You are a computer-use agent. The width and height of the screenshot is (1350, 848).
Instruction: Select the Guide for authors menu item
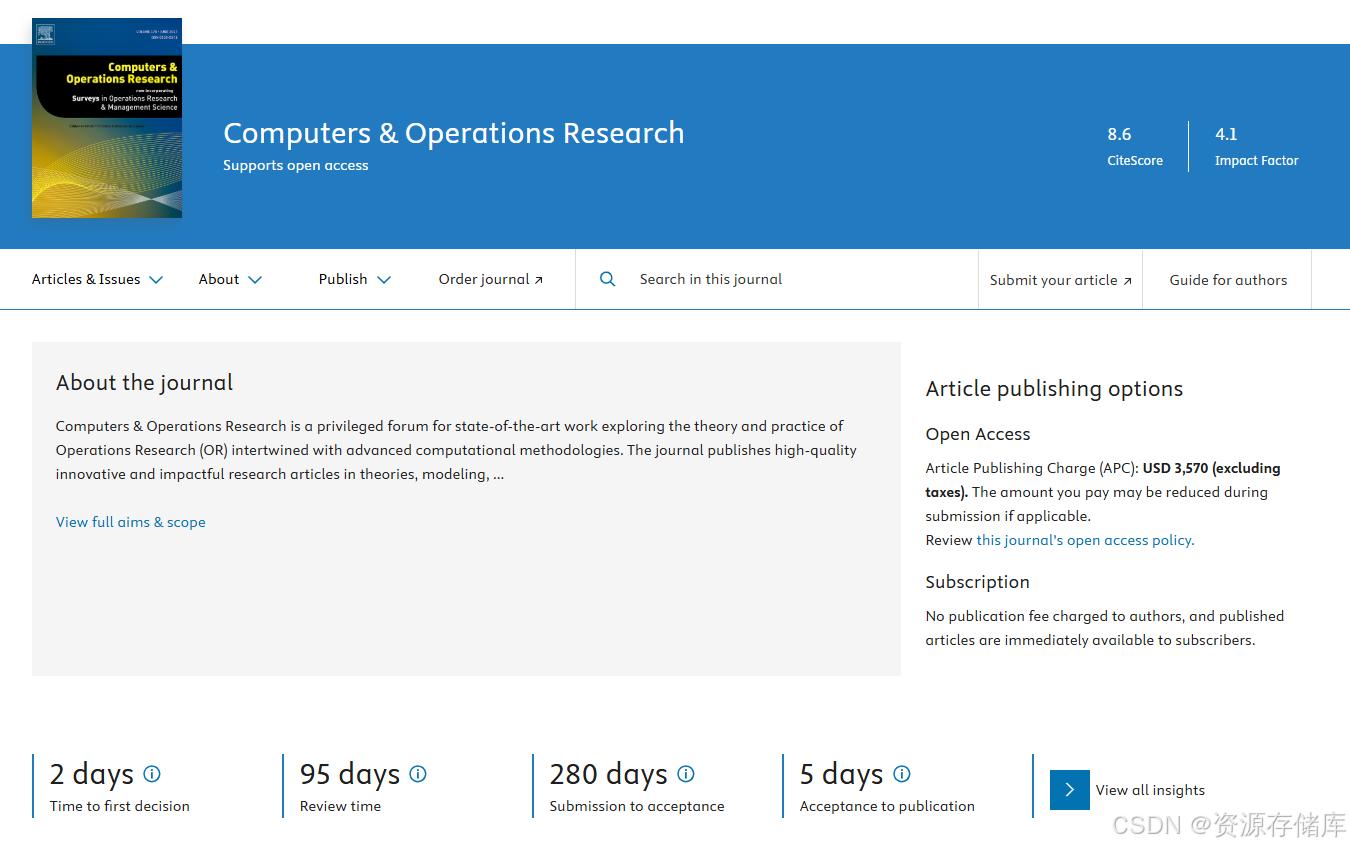(x=1227, y=280)
